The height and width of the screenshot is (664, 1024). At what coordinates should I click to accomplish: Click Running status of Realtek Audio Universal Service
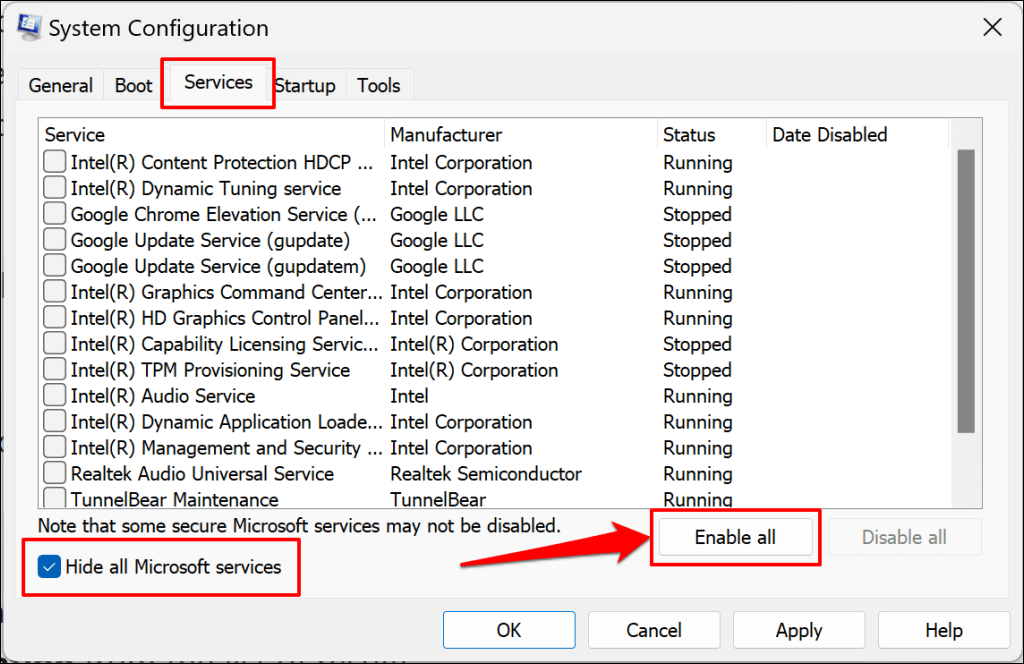pyautogui.click(x=697, y=473)
